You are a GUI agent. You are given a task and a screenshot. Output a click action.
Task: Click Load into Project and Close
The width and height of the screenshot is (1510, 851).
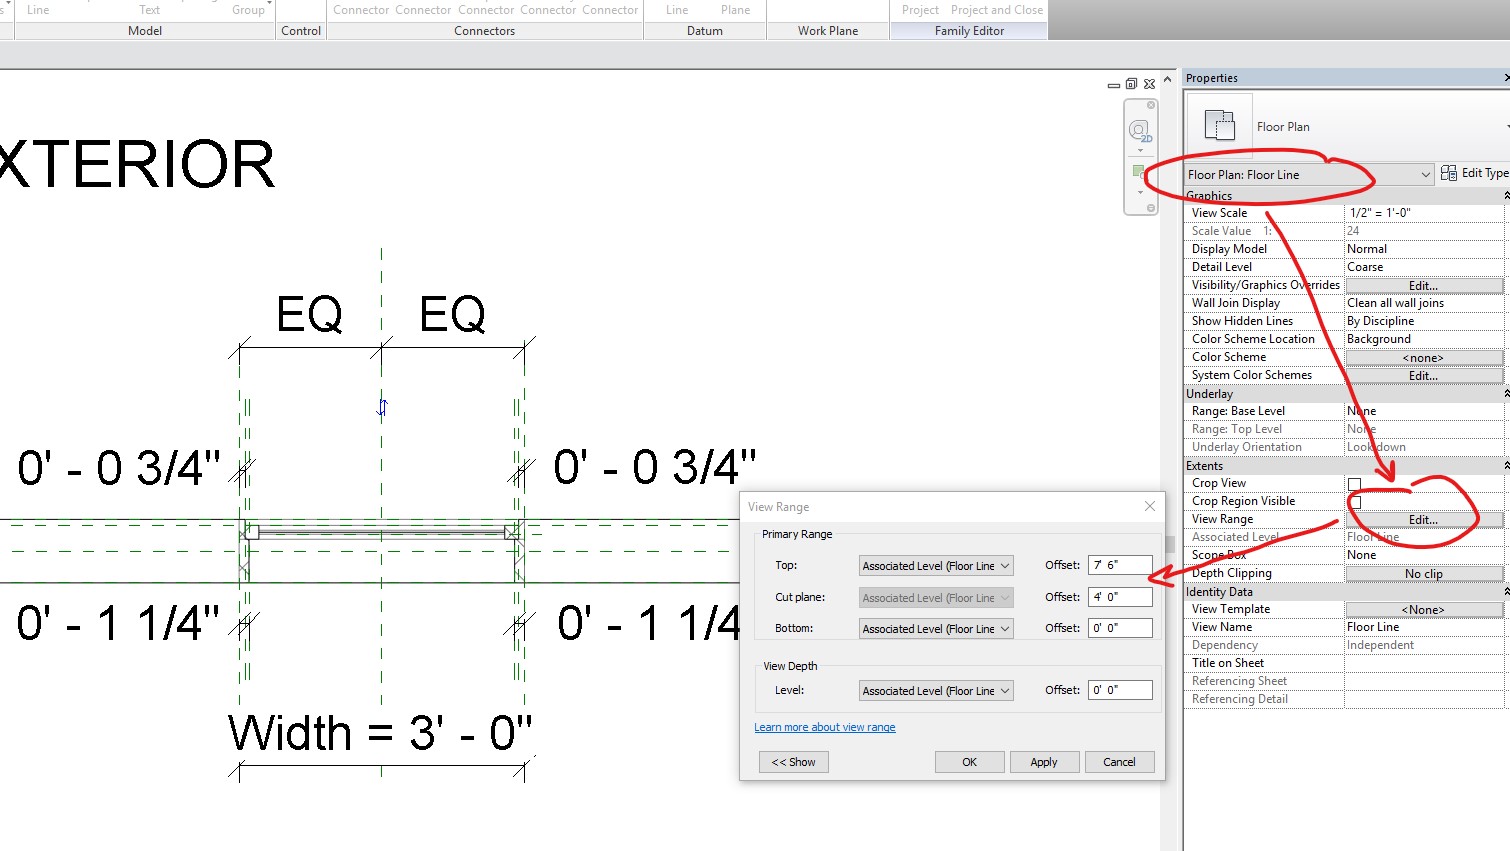click(x=997, y=9)
